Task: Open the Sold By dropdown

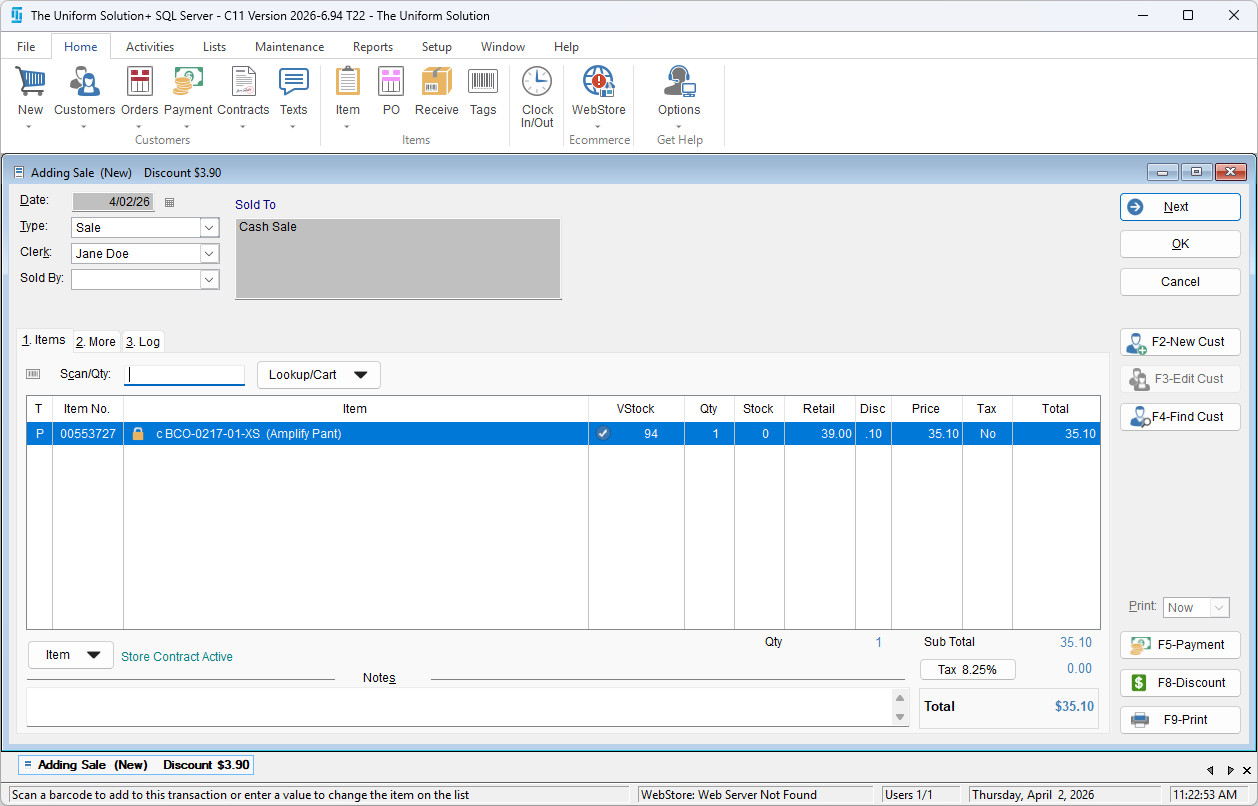Action: pos(209,280)
